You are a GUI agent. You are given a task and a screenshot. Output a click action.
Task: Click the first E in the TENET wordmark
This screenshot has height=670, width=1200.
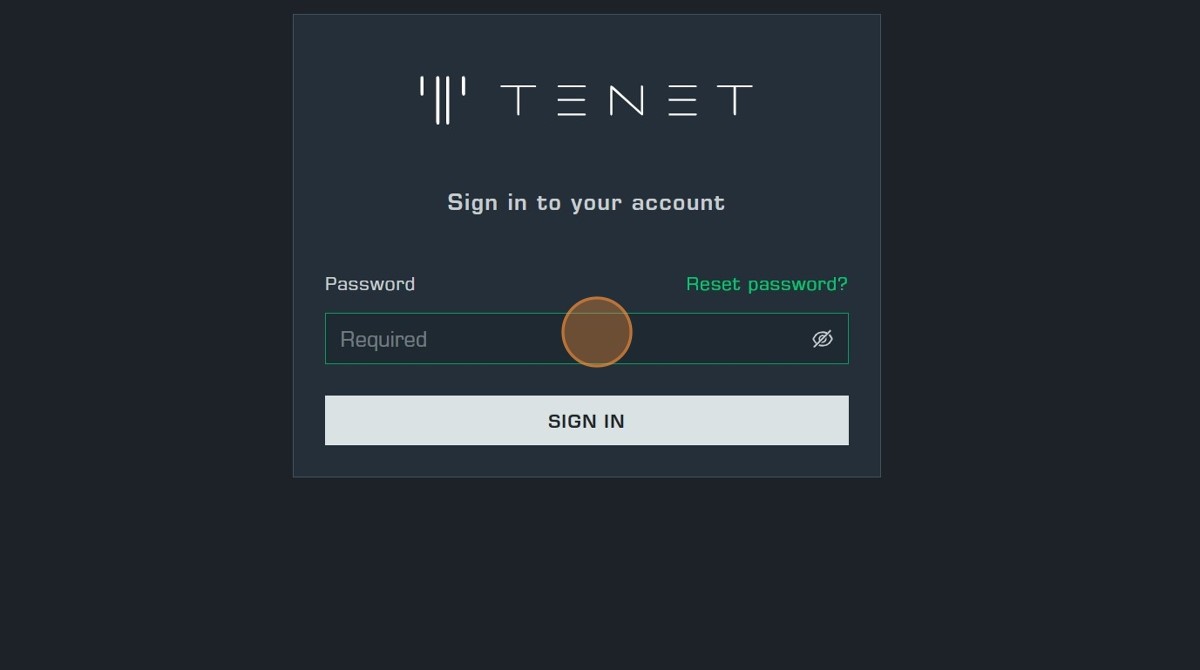click(571, 100)
